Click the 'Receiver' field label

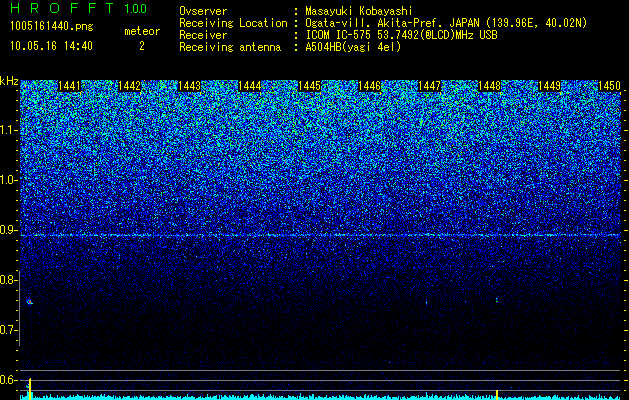(x=203, y=35)
